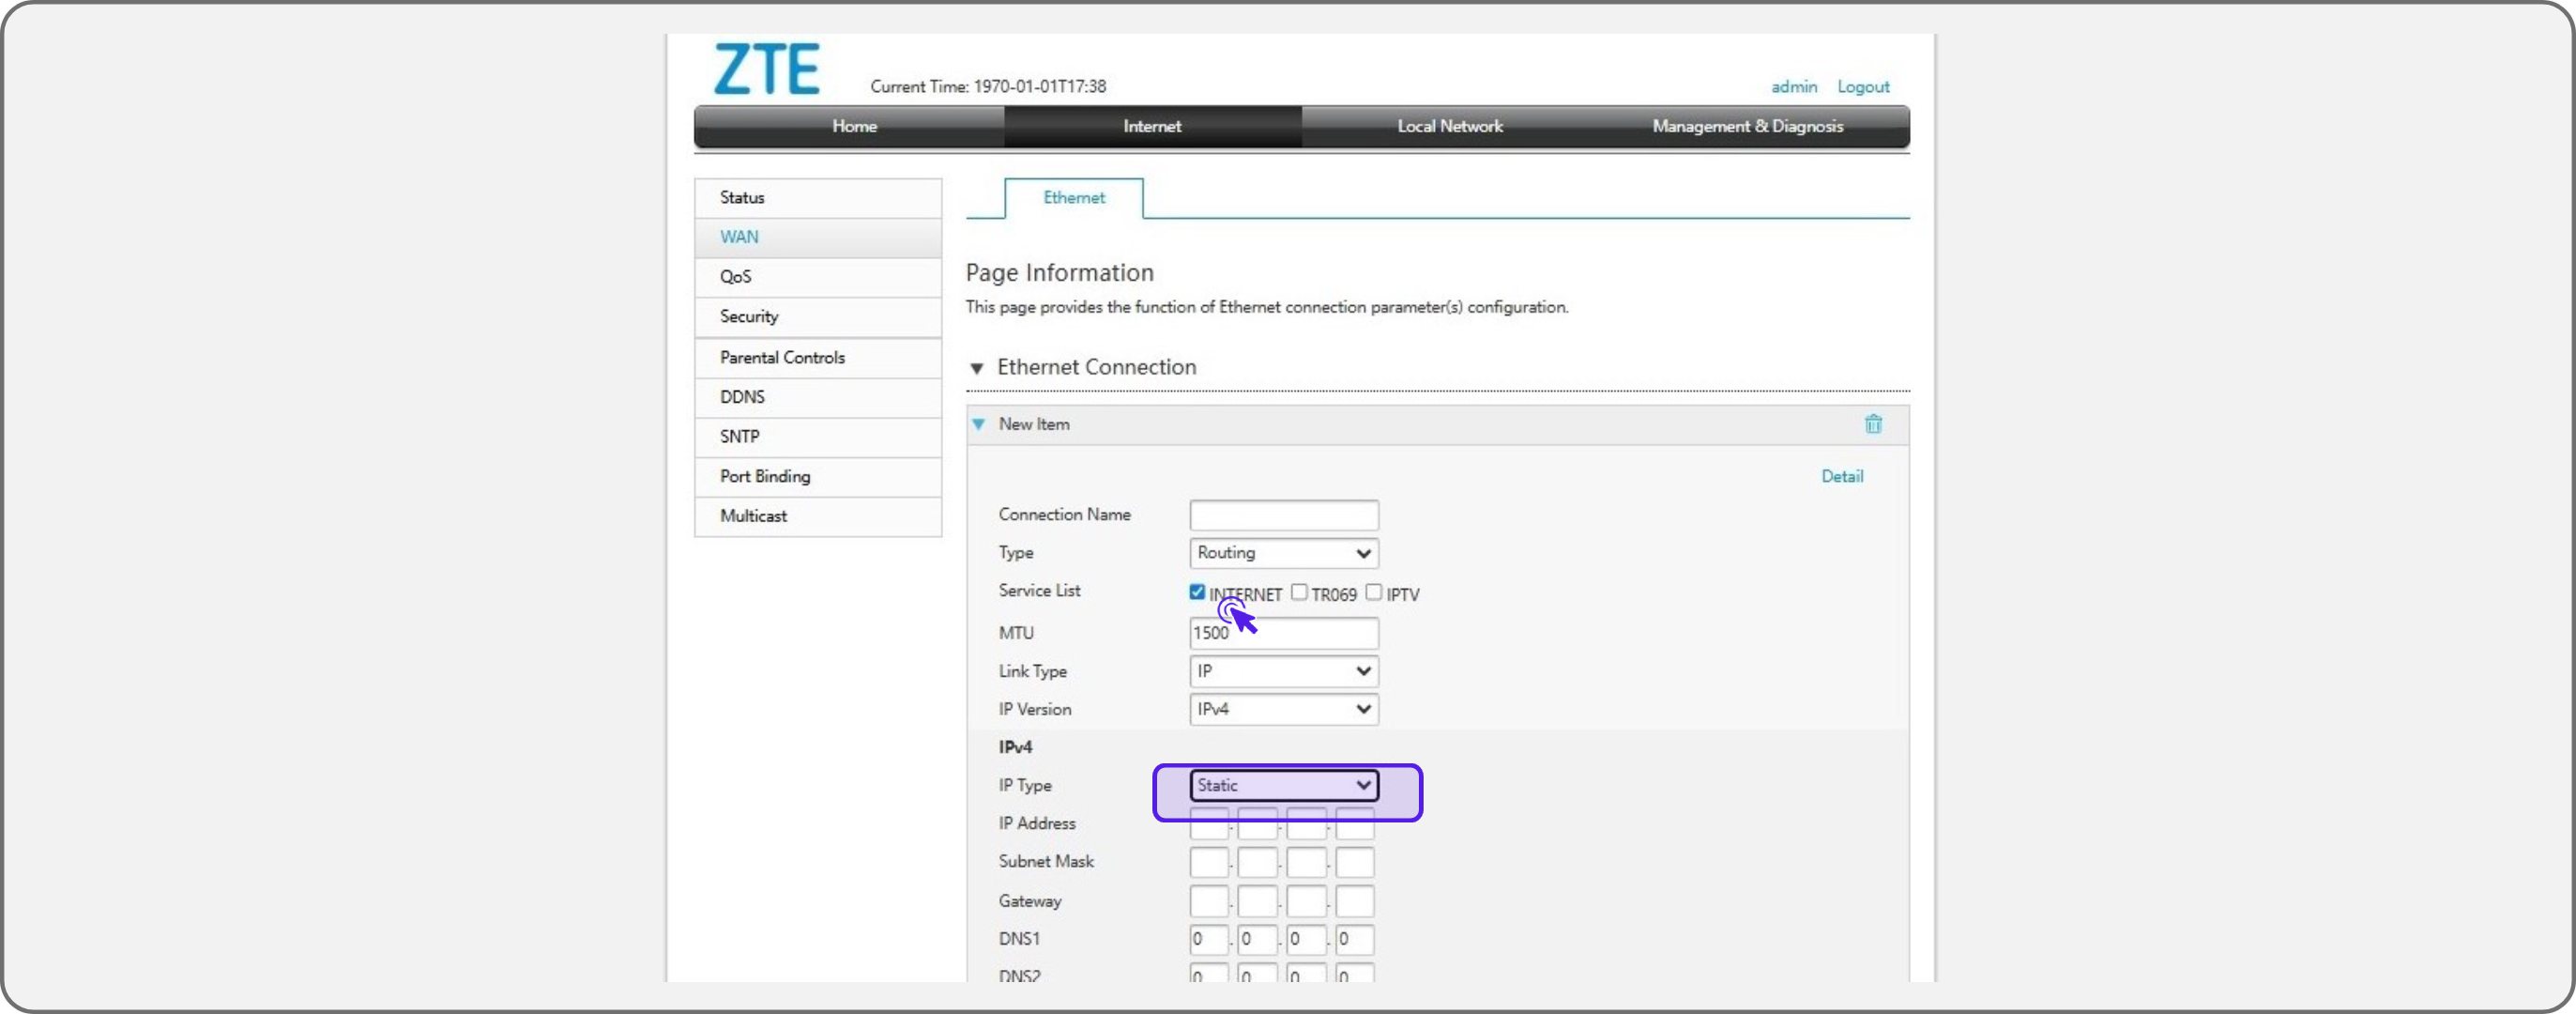Open the Parental Controls section
The height and width of the screenshot is (1014, 2576).
click(782, 357)
